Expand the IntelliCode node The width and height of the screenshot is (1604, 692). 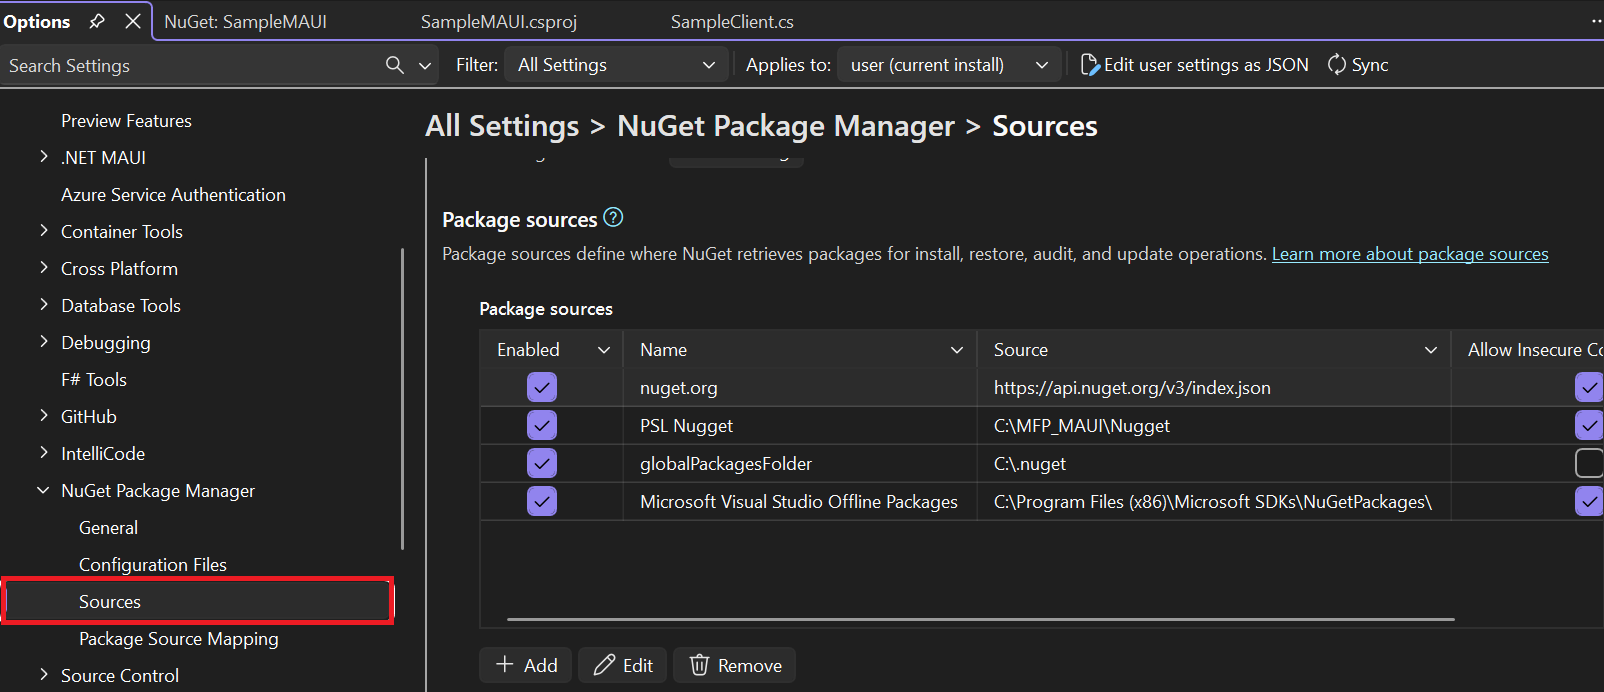(43, 453)
